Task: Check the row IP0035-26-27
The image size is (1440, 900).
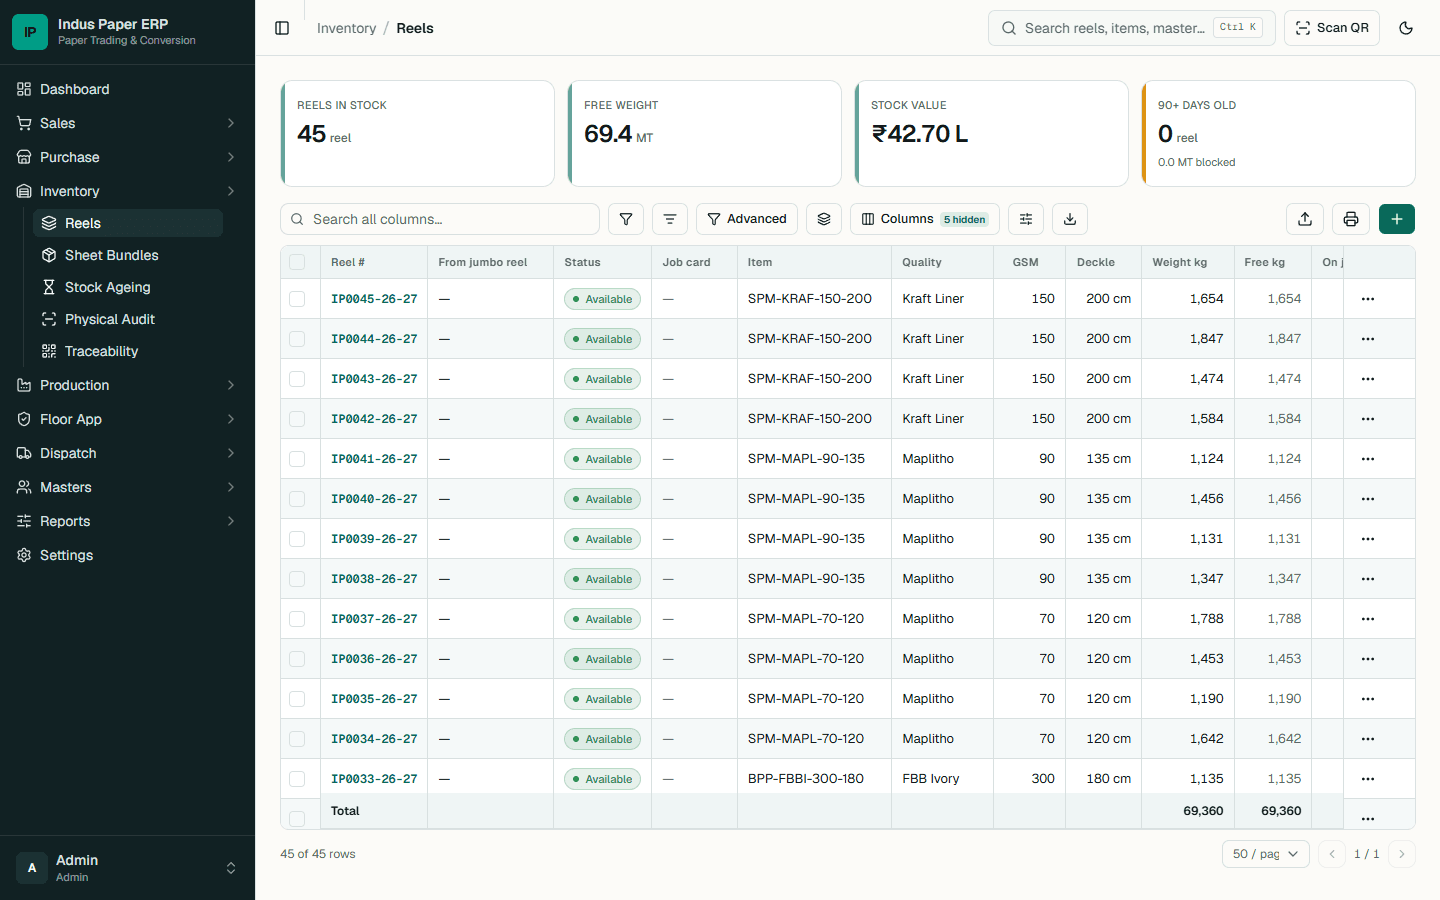Action: click(297, 699)
